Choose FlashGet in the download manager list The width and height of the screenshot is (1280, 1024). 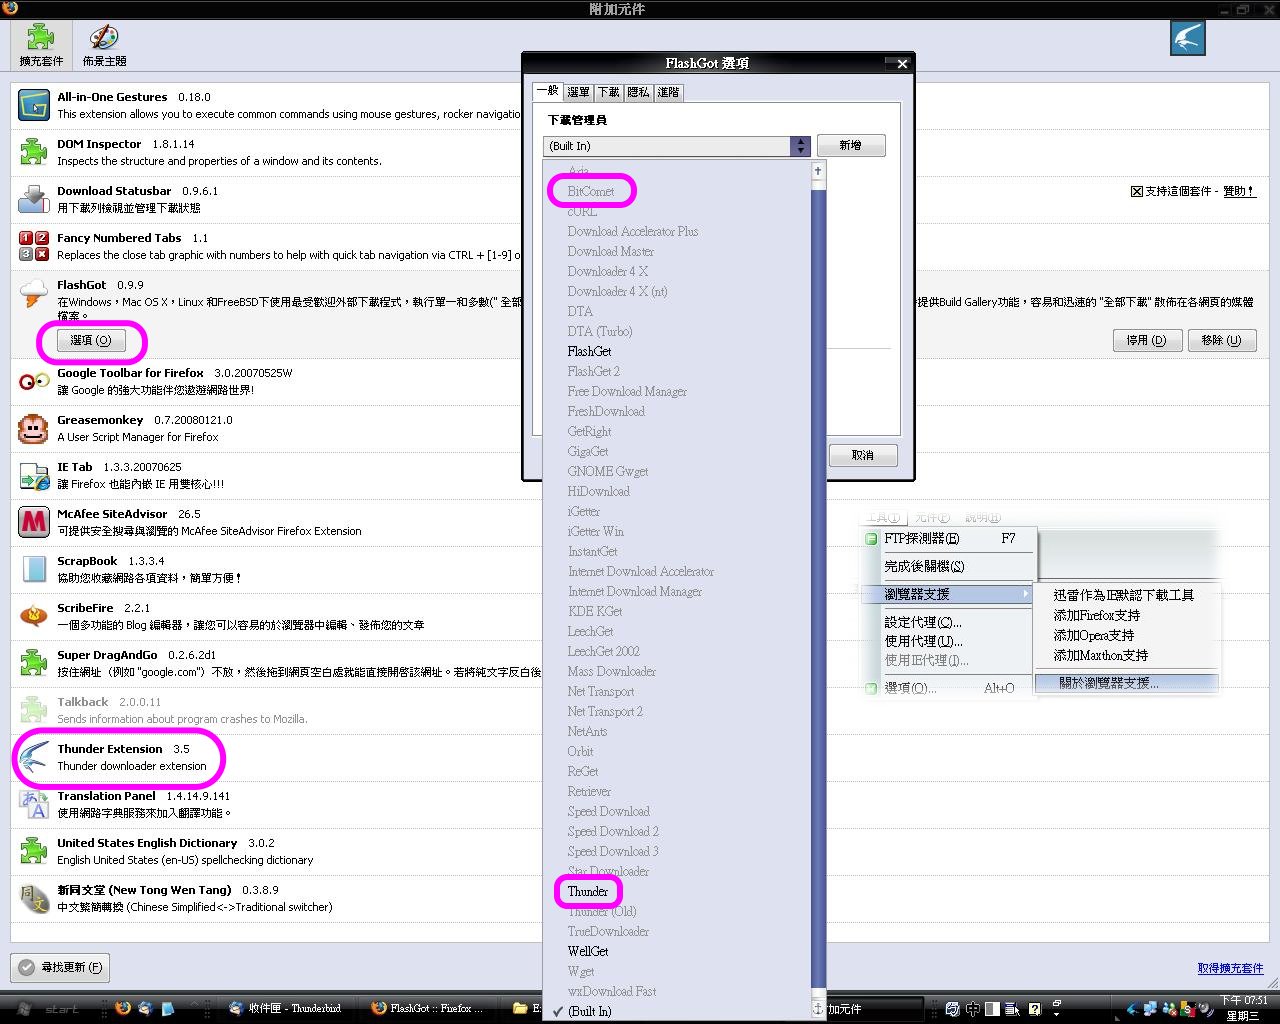589,351
